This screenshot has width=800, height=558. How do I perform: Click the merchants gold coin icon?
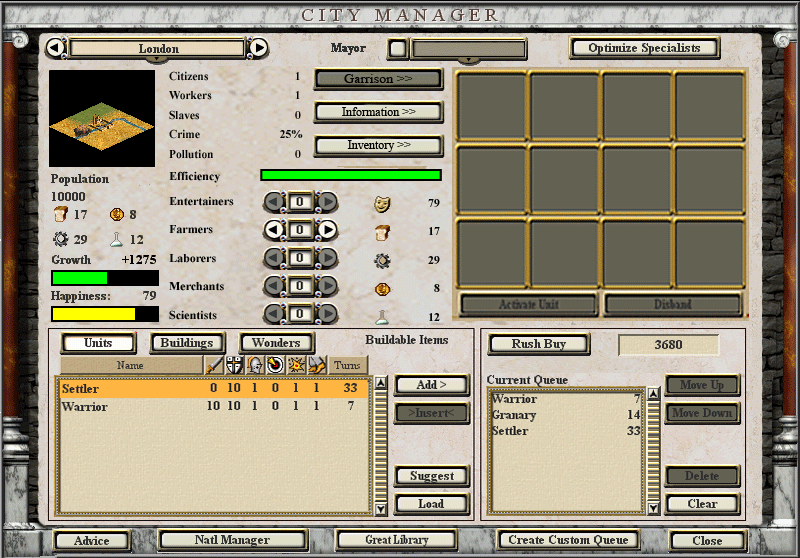(x=382, y=289)
